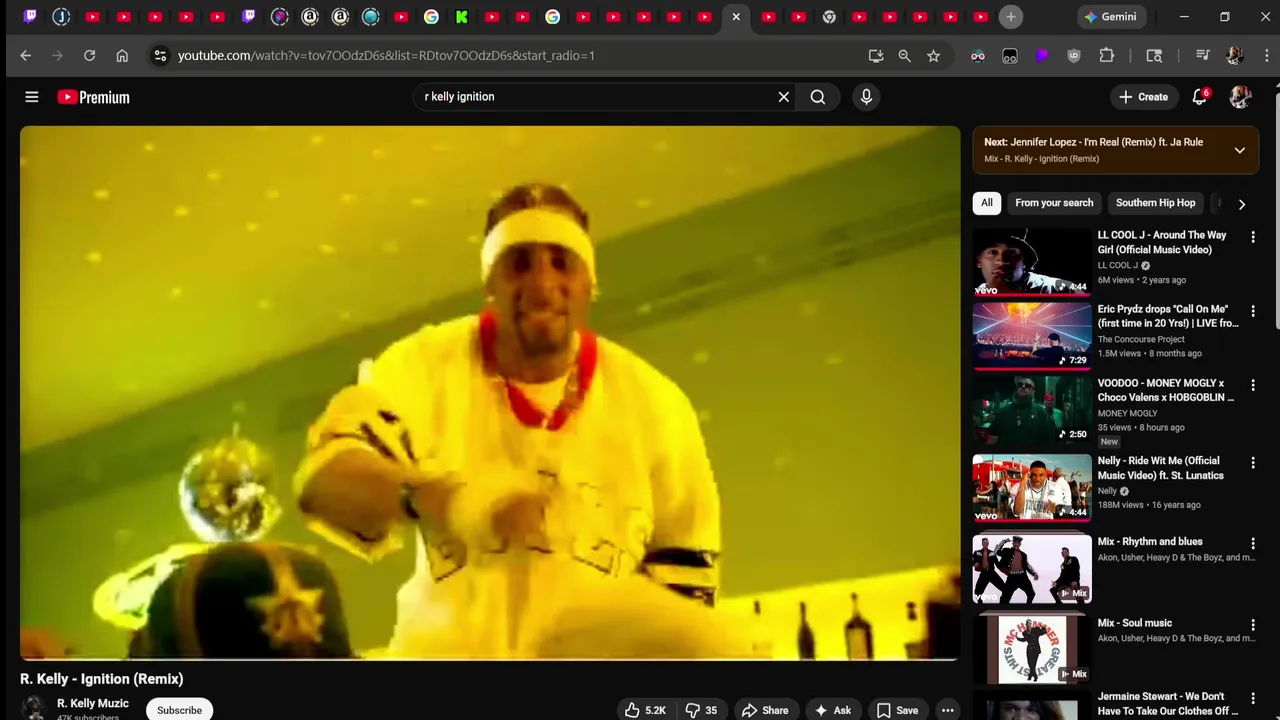The height and width of the screenshot is (720, 1280).
Task: Open the Extensions puzzle menu
Action: point(1107,56)
